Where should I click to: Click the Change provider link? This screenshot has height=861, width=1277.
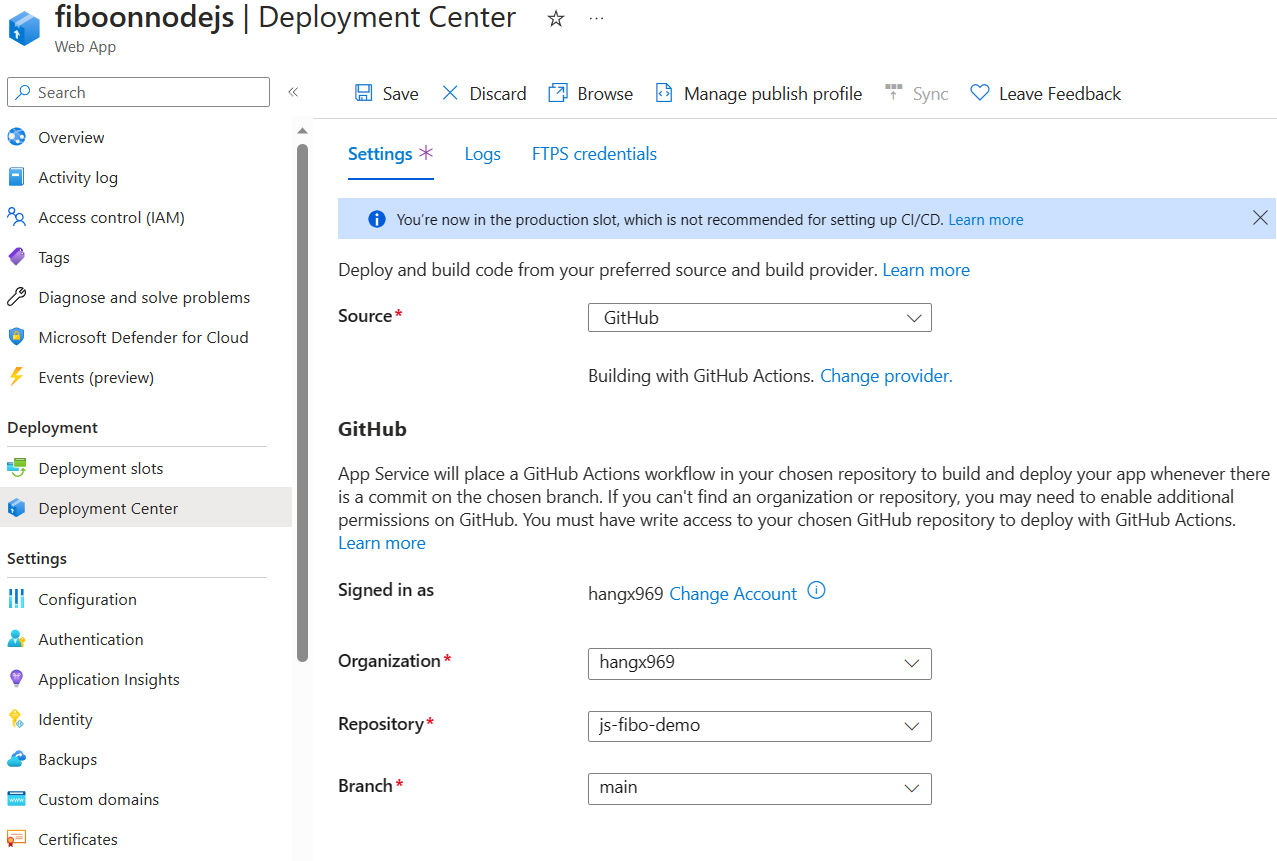point(886,376)
